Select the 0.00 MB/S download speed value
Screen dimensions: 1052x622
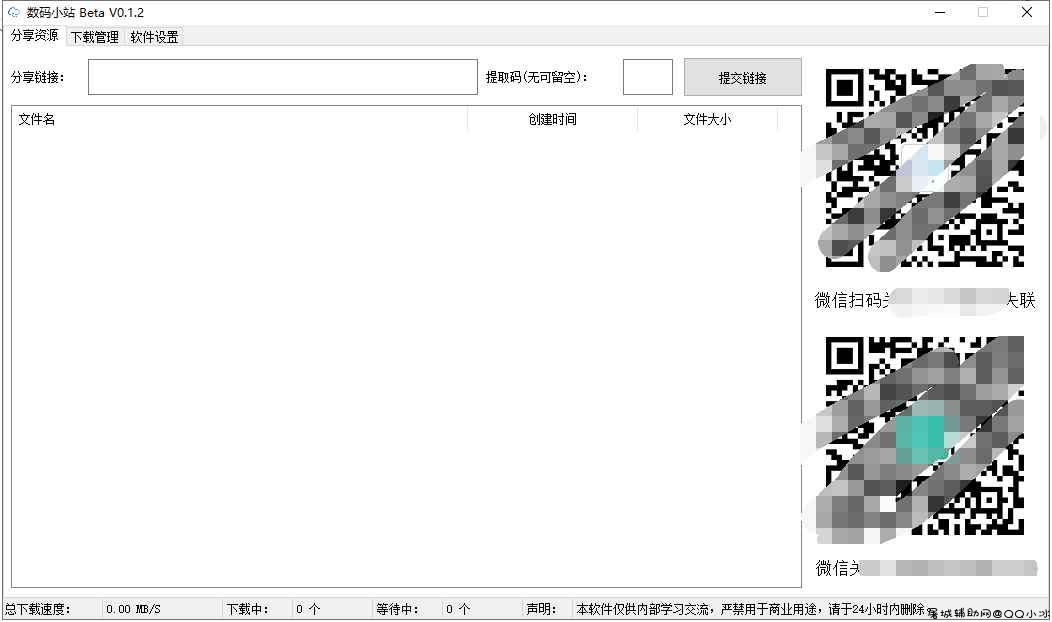click(x=134, y=609)
